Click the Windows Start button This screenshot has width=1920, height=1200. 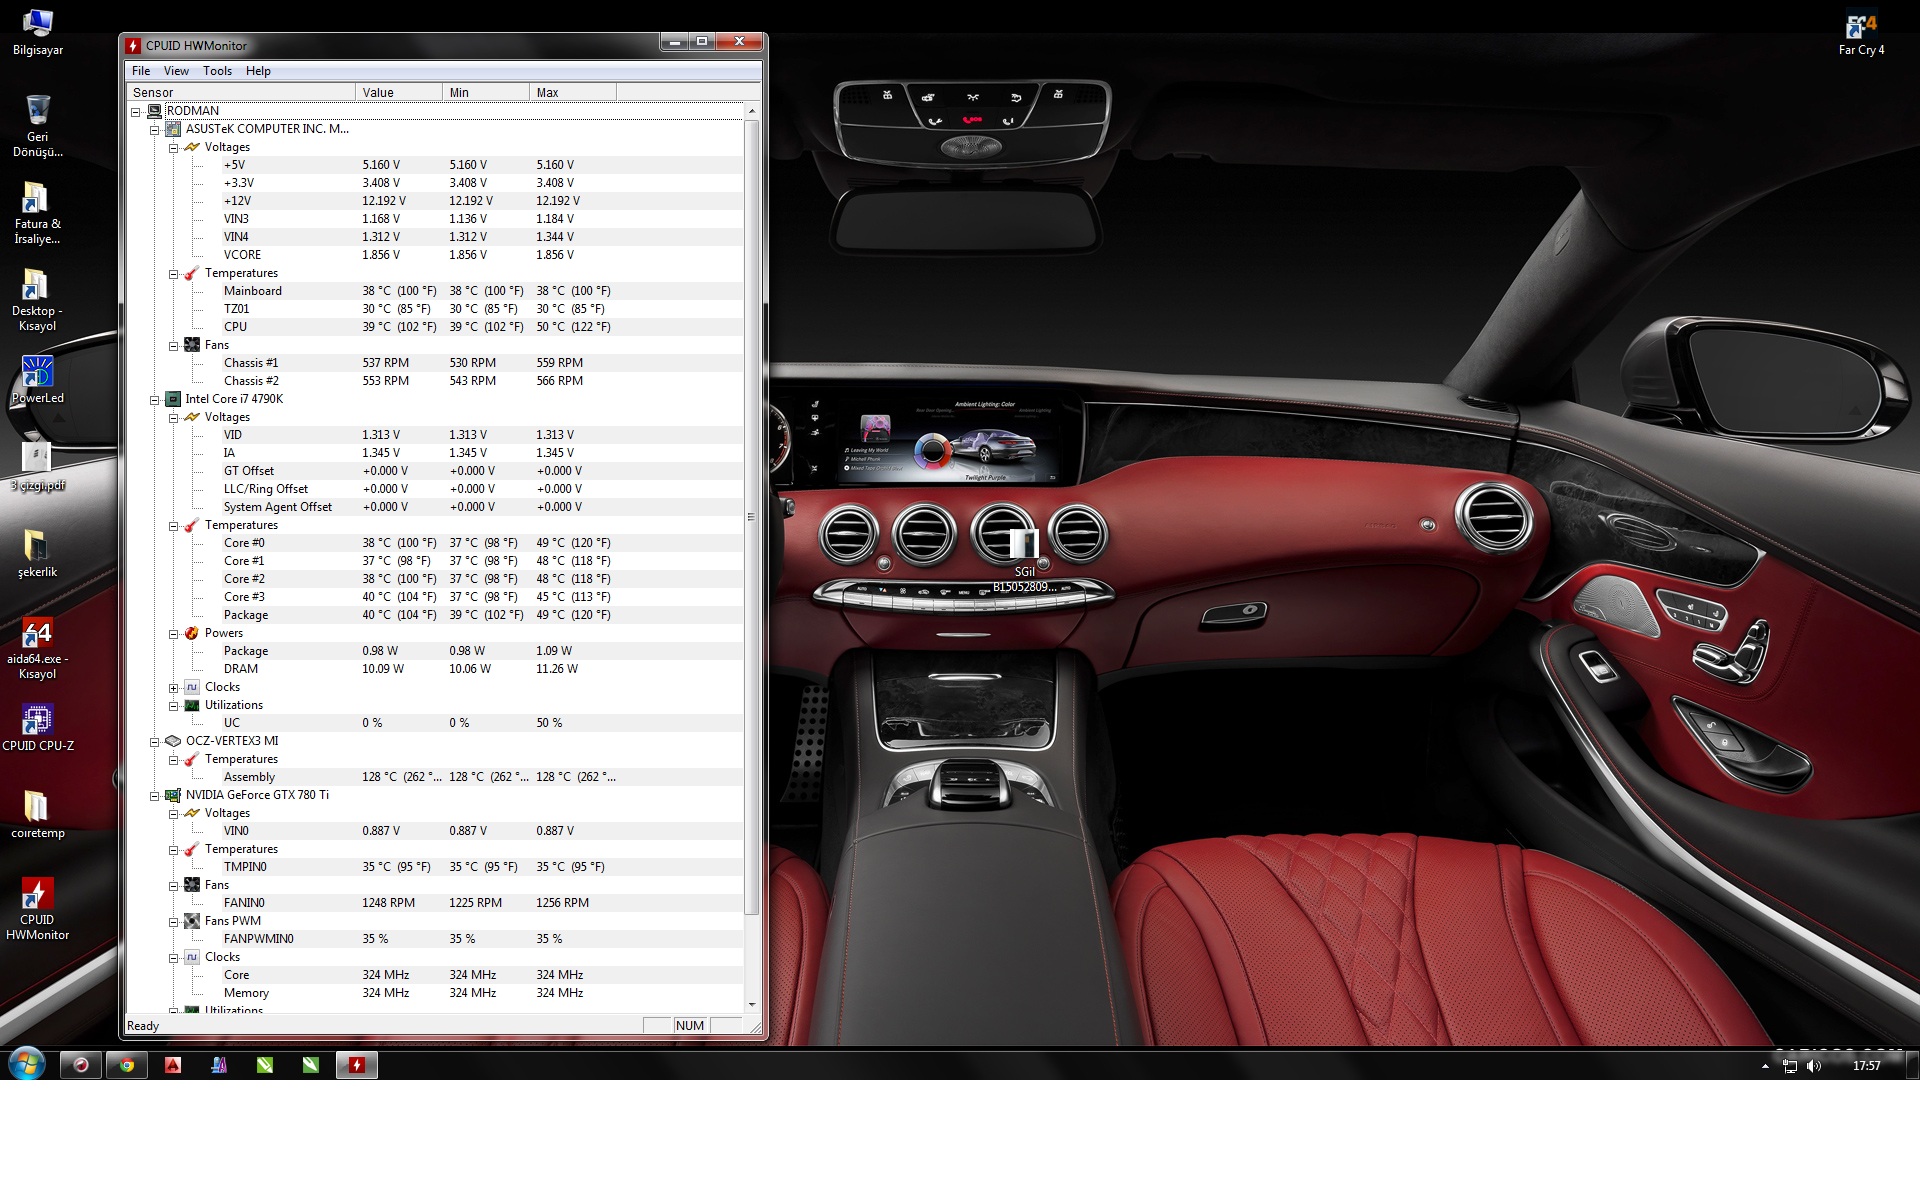tap(27, 1064)
